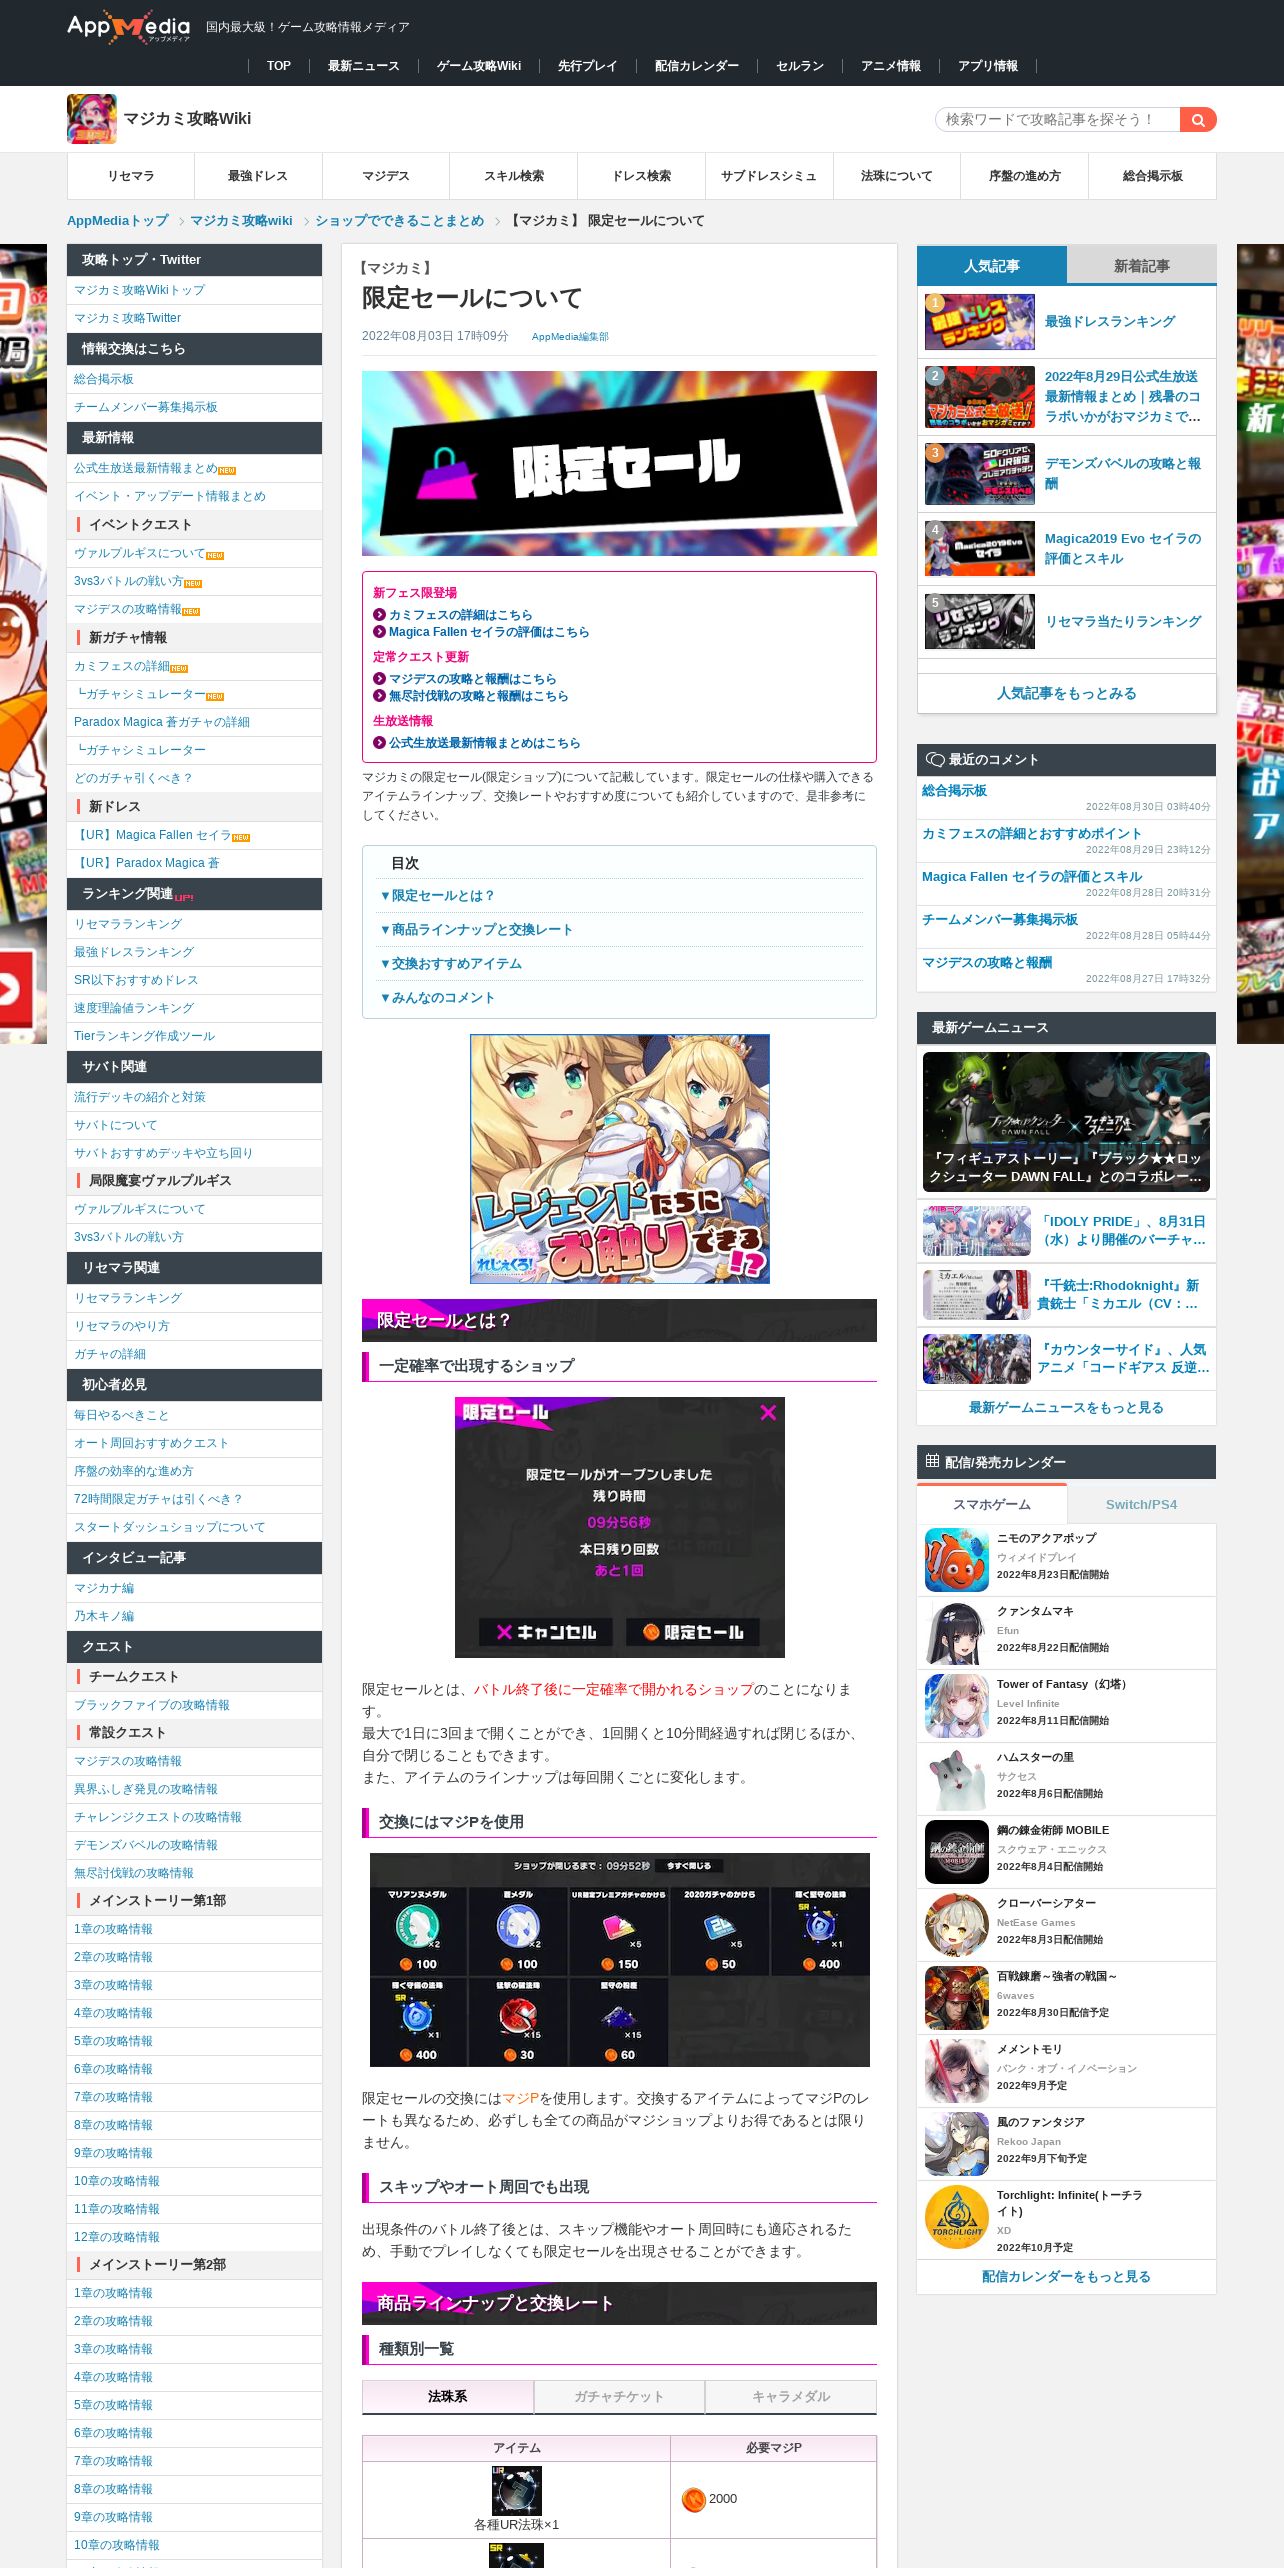The image size is (1284, 2568).
Task: Click the カウンターサイド news thumbnail
Action: pyautogui.click(x=977, y=1358)
